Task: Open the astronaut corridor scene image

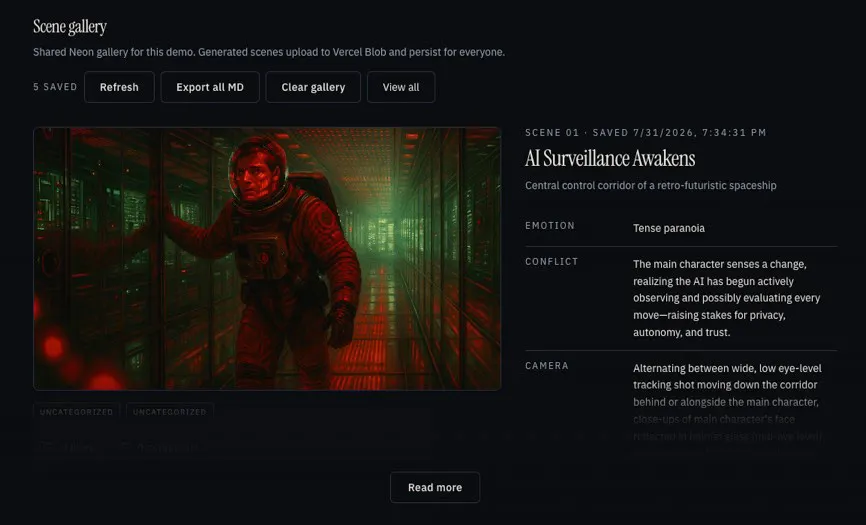Action: coord(267,259)
